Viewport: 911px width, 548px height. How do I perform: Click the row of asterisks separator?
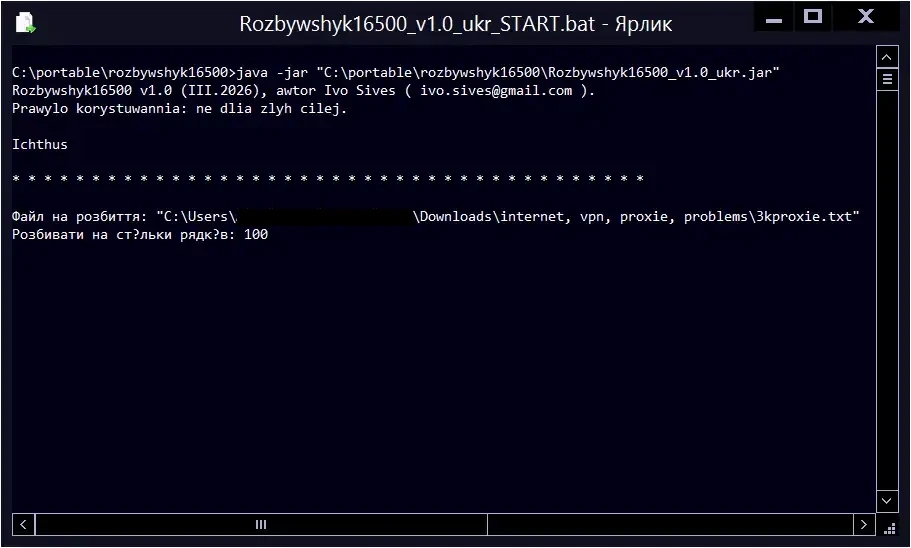click(328, 180)
